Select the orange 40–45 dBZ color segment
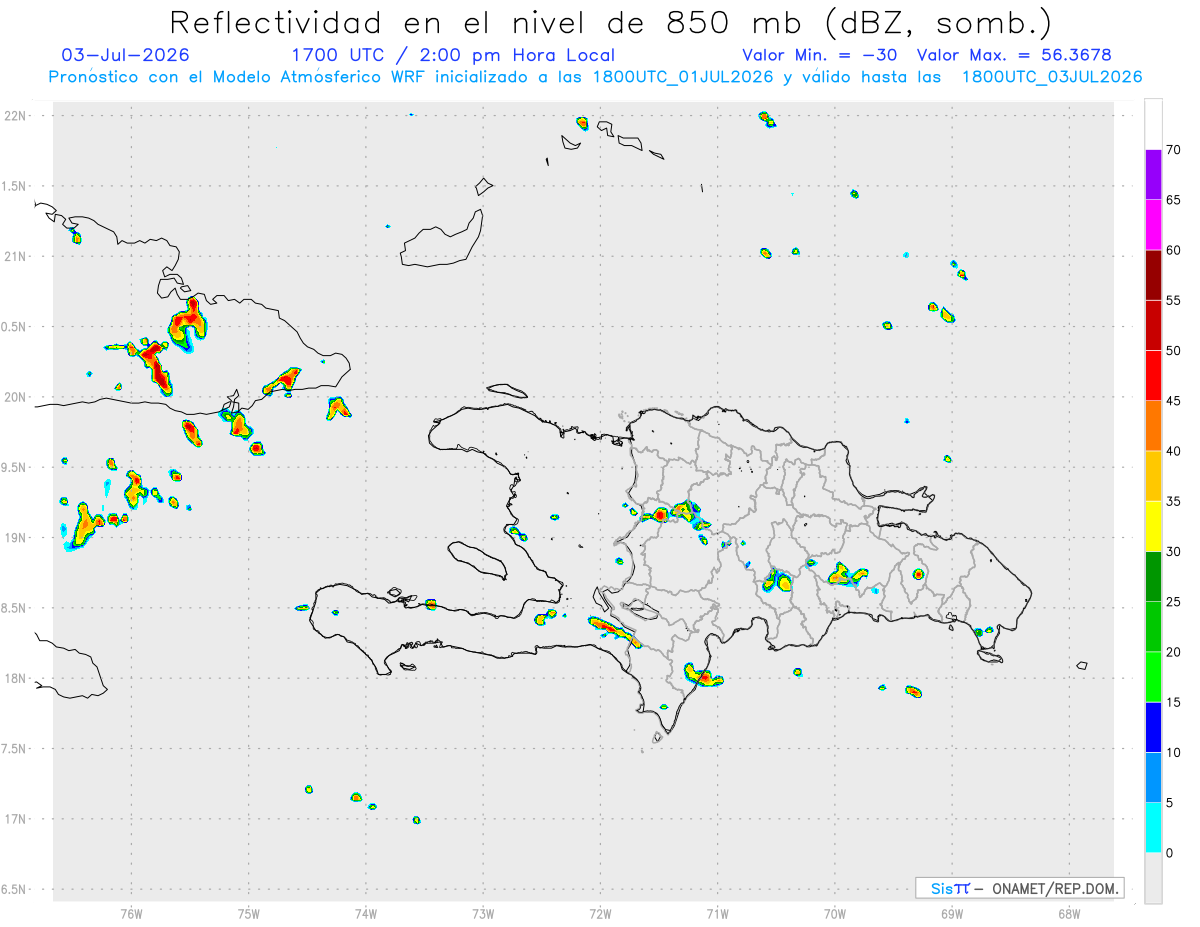The image size is (1200, 927). 1153,426
